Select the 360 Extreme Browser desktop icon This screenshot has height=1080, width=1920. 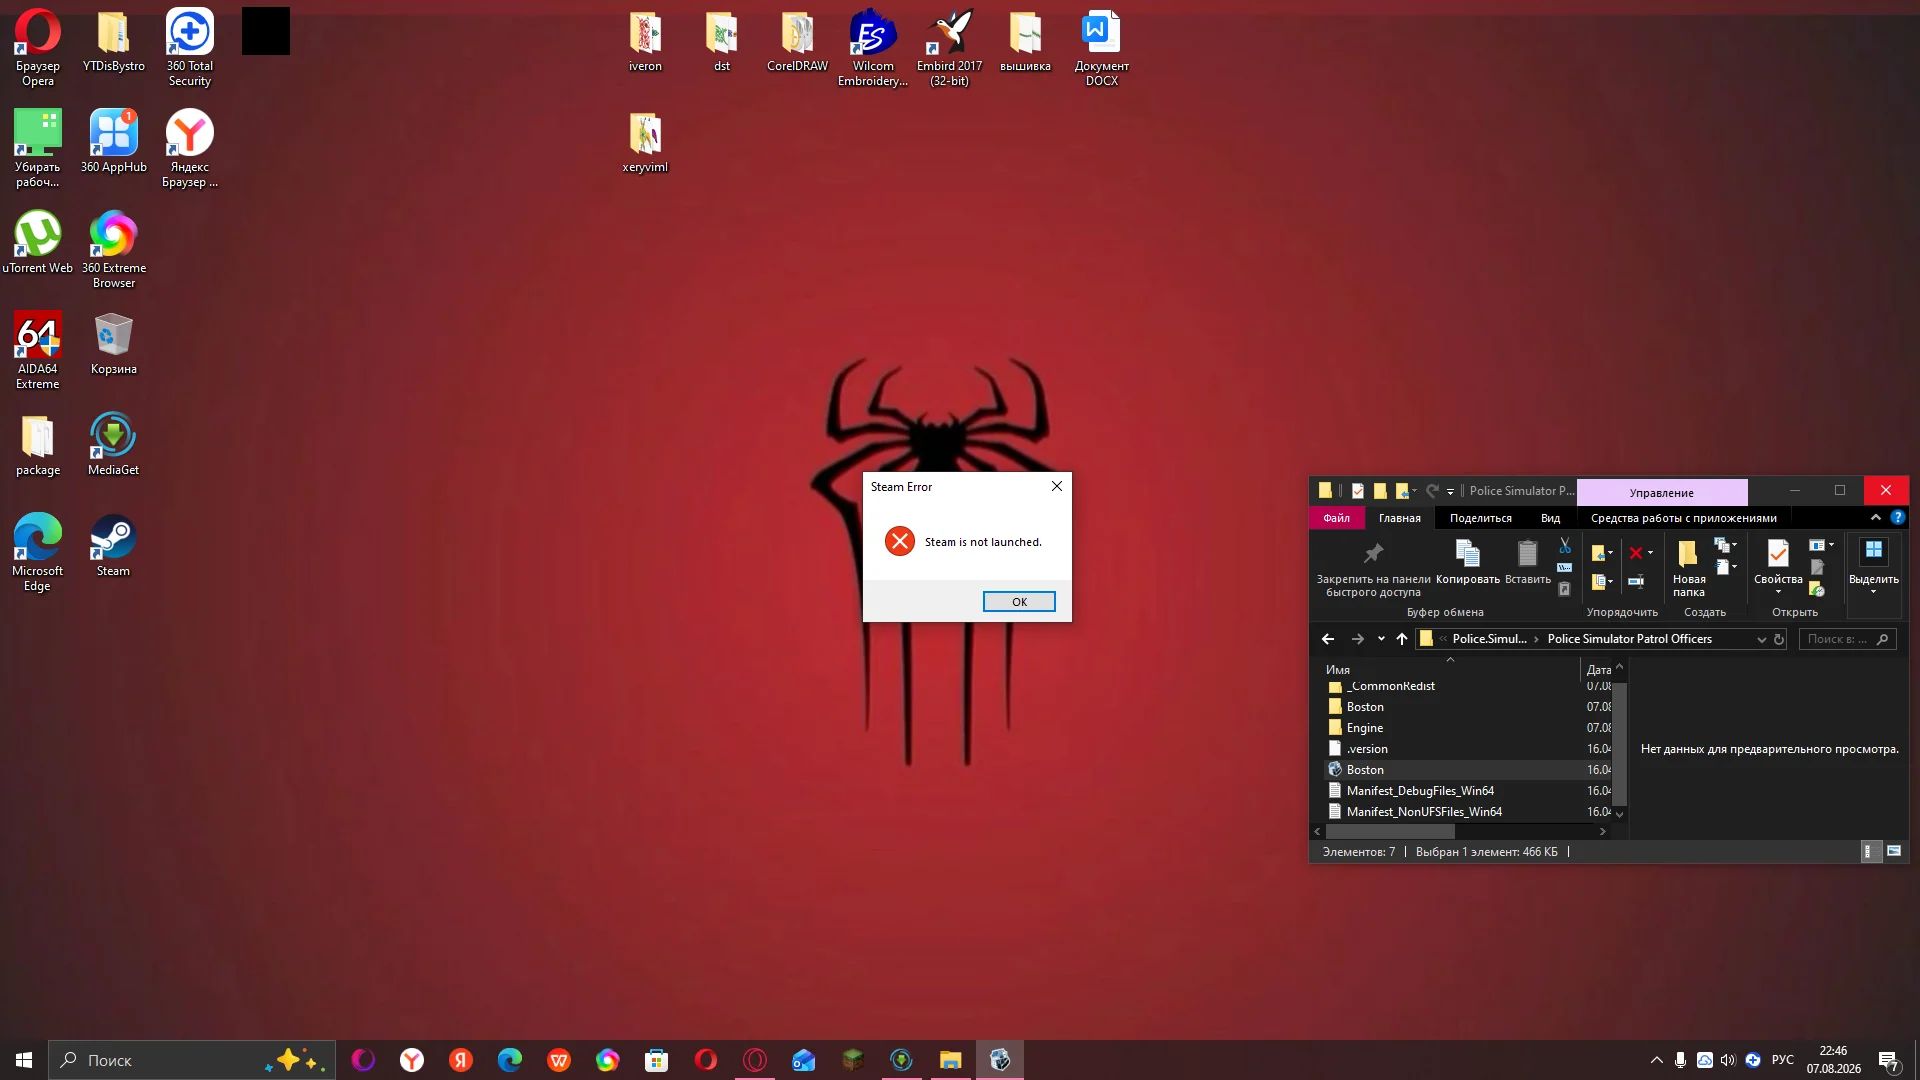114,249
